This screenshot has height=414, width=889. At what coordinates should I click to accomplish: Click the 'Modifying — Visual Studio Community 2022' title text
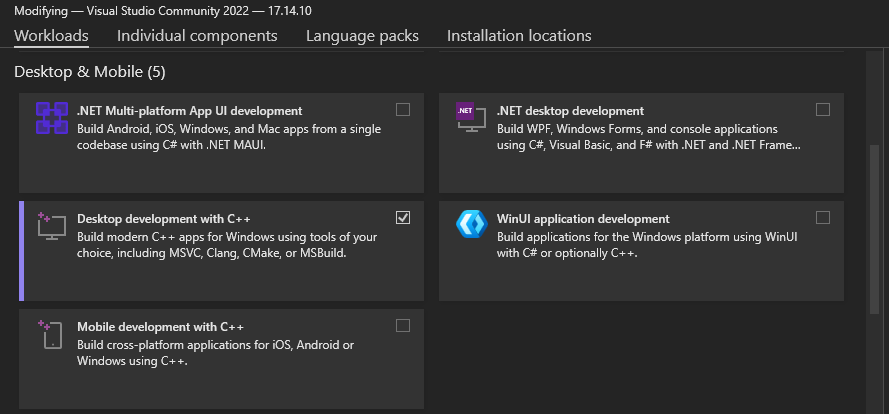pos(163,11)
